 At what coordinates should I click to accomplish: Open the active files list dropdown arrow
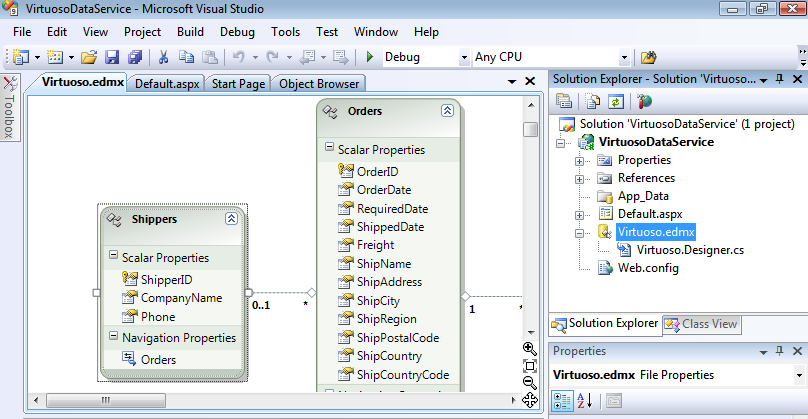512,81
